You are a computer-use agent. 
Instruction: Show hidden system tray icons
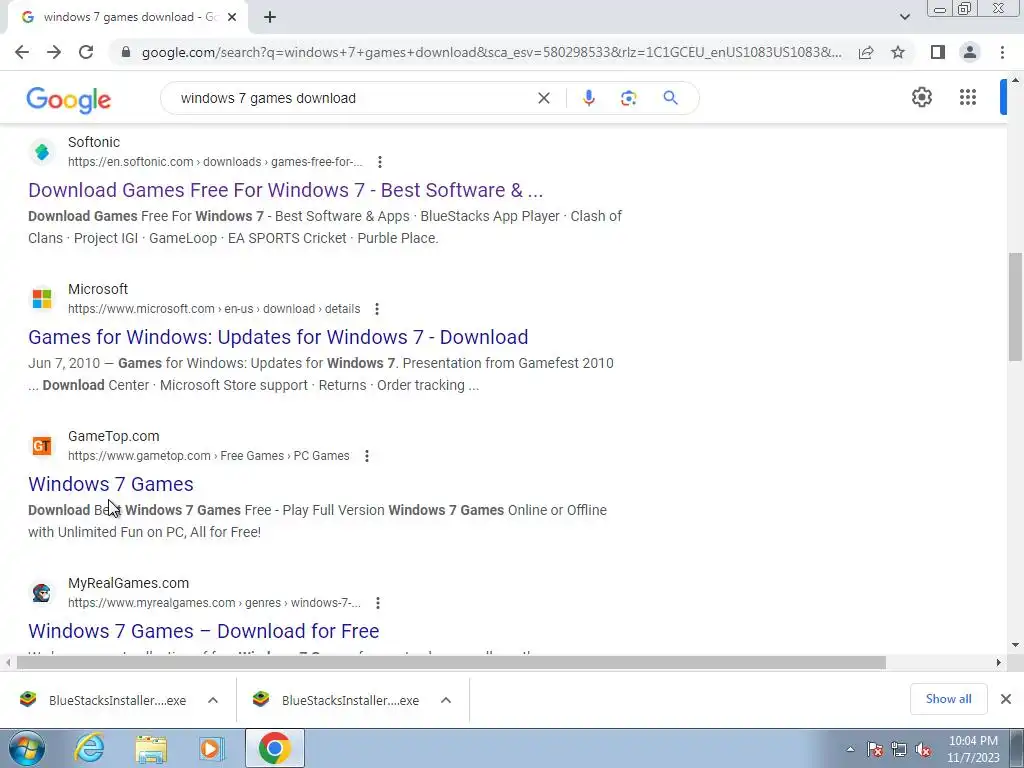point(850,749)
